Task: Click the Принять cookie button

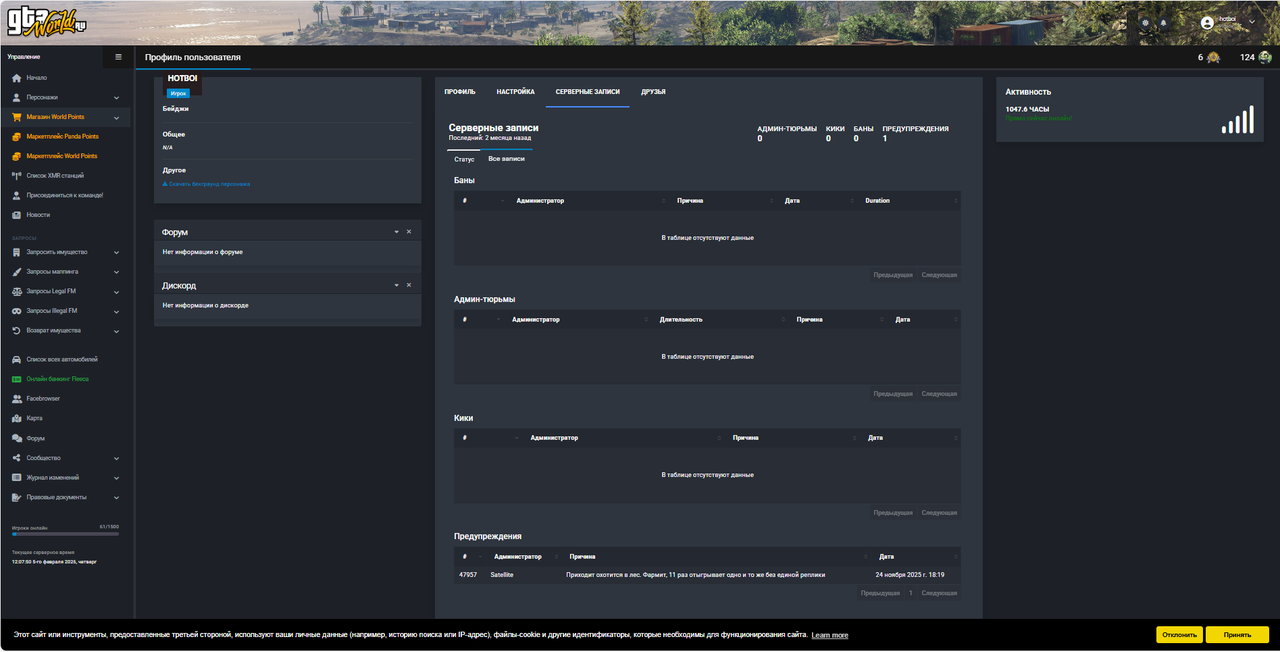Action: (1237, 635)
